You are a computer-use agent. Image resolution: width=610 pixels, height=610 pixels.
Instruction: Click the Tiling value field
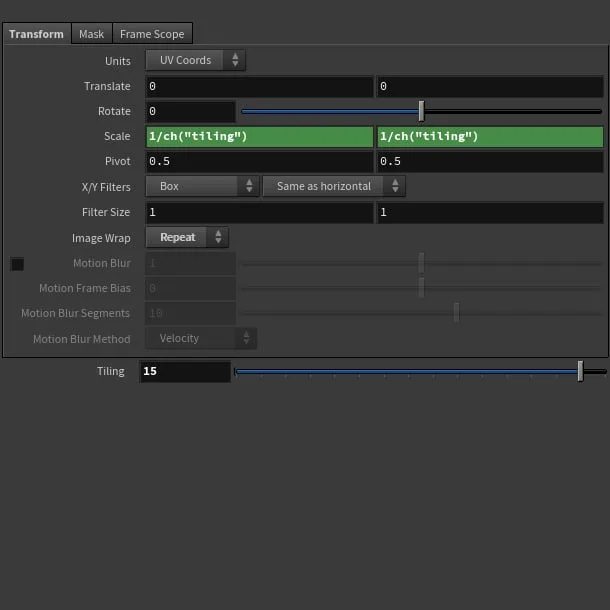pyautogui.click(x=185, y=372)
